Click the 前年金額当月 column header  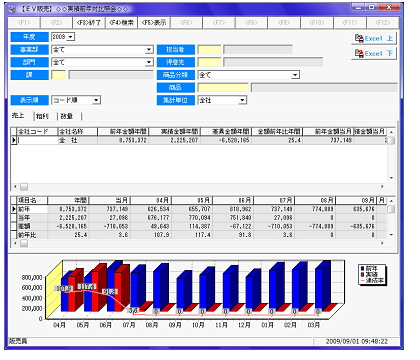point(328,132)
